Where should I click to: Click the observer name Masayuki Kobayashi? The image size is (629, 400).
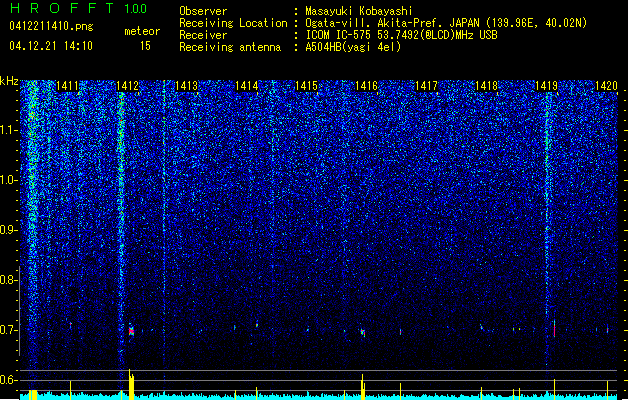click(x=359, y=11)
